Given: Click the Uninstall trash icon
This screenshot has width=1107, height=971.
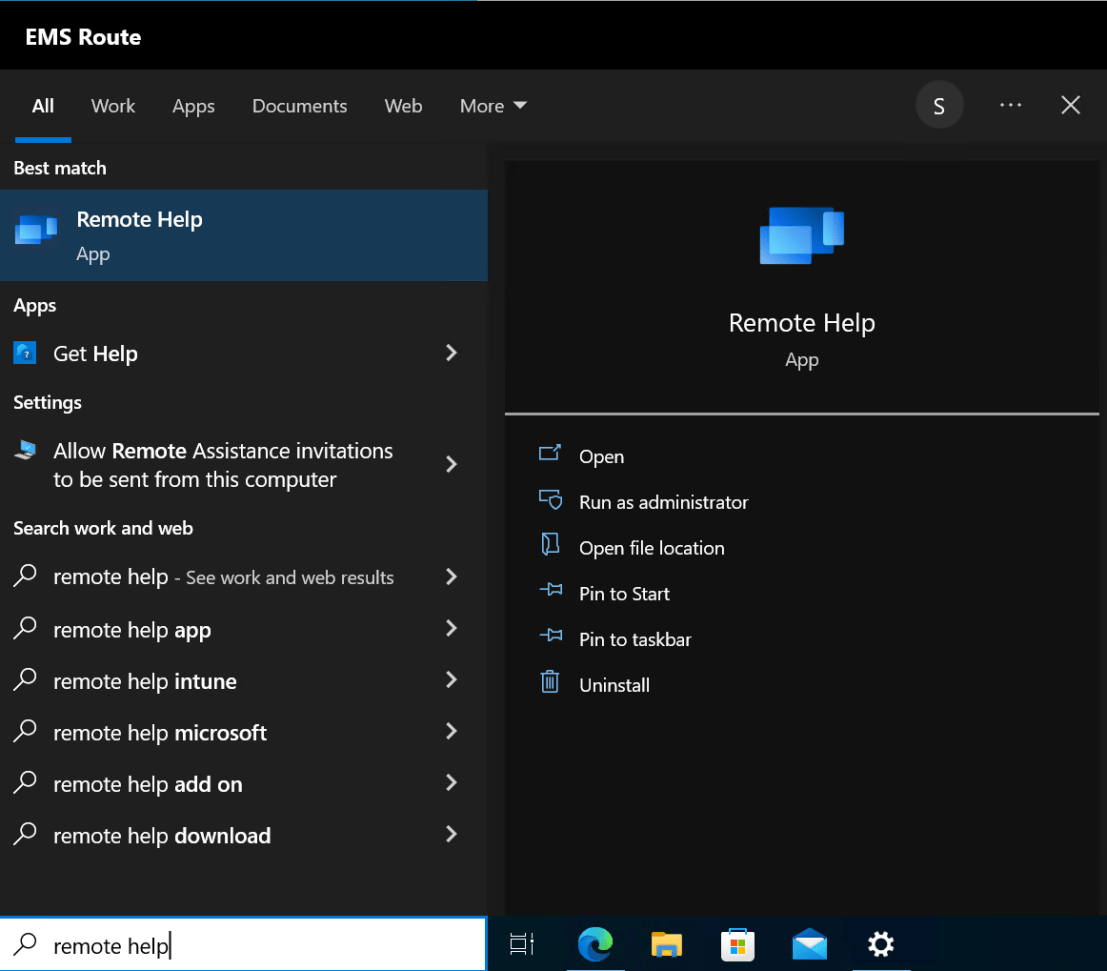Looking at the screenshot, I should 549,683.
